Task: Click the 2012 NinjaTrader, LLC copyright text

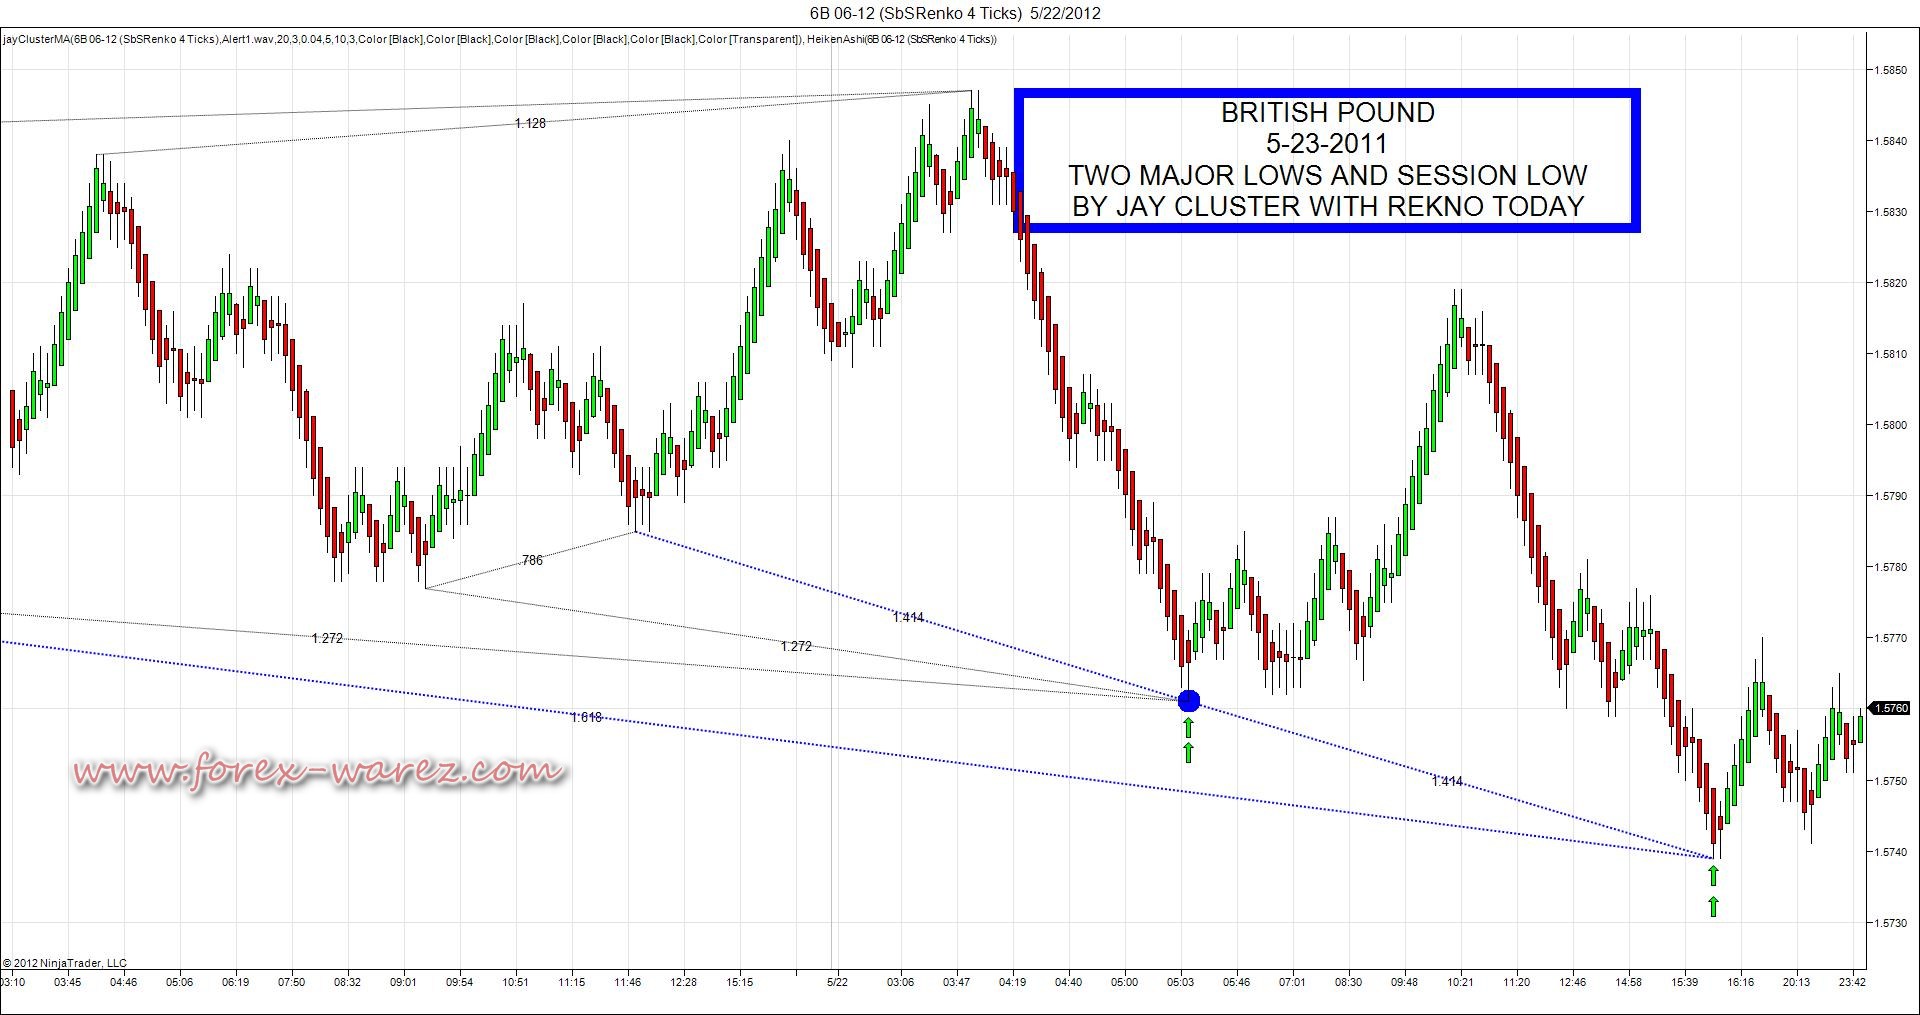Action: point(64,963)
